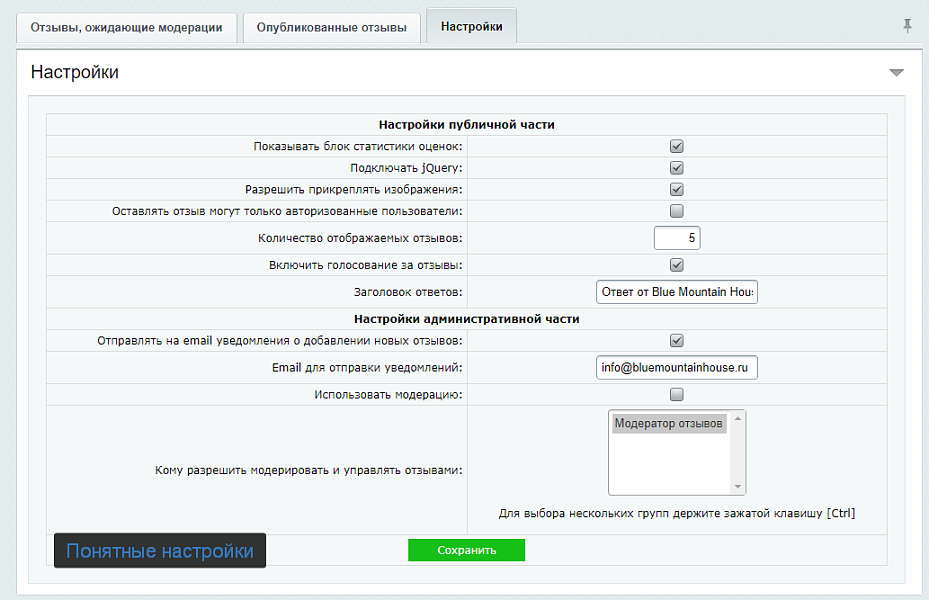
Task: Disable 'Включить голосование за отзывы'
Action: pos(677,266)
